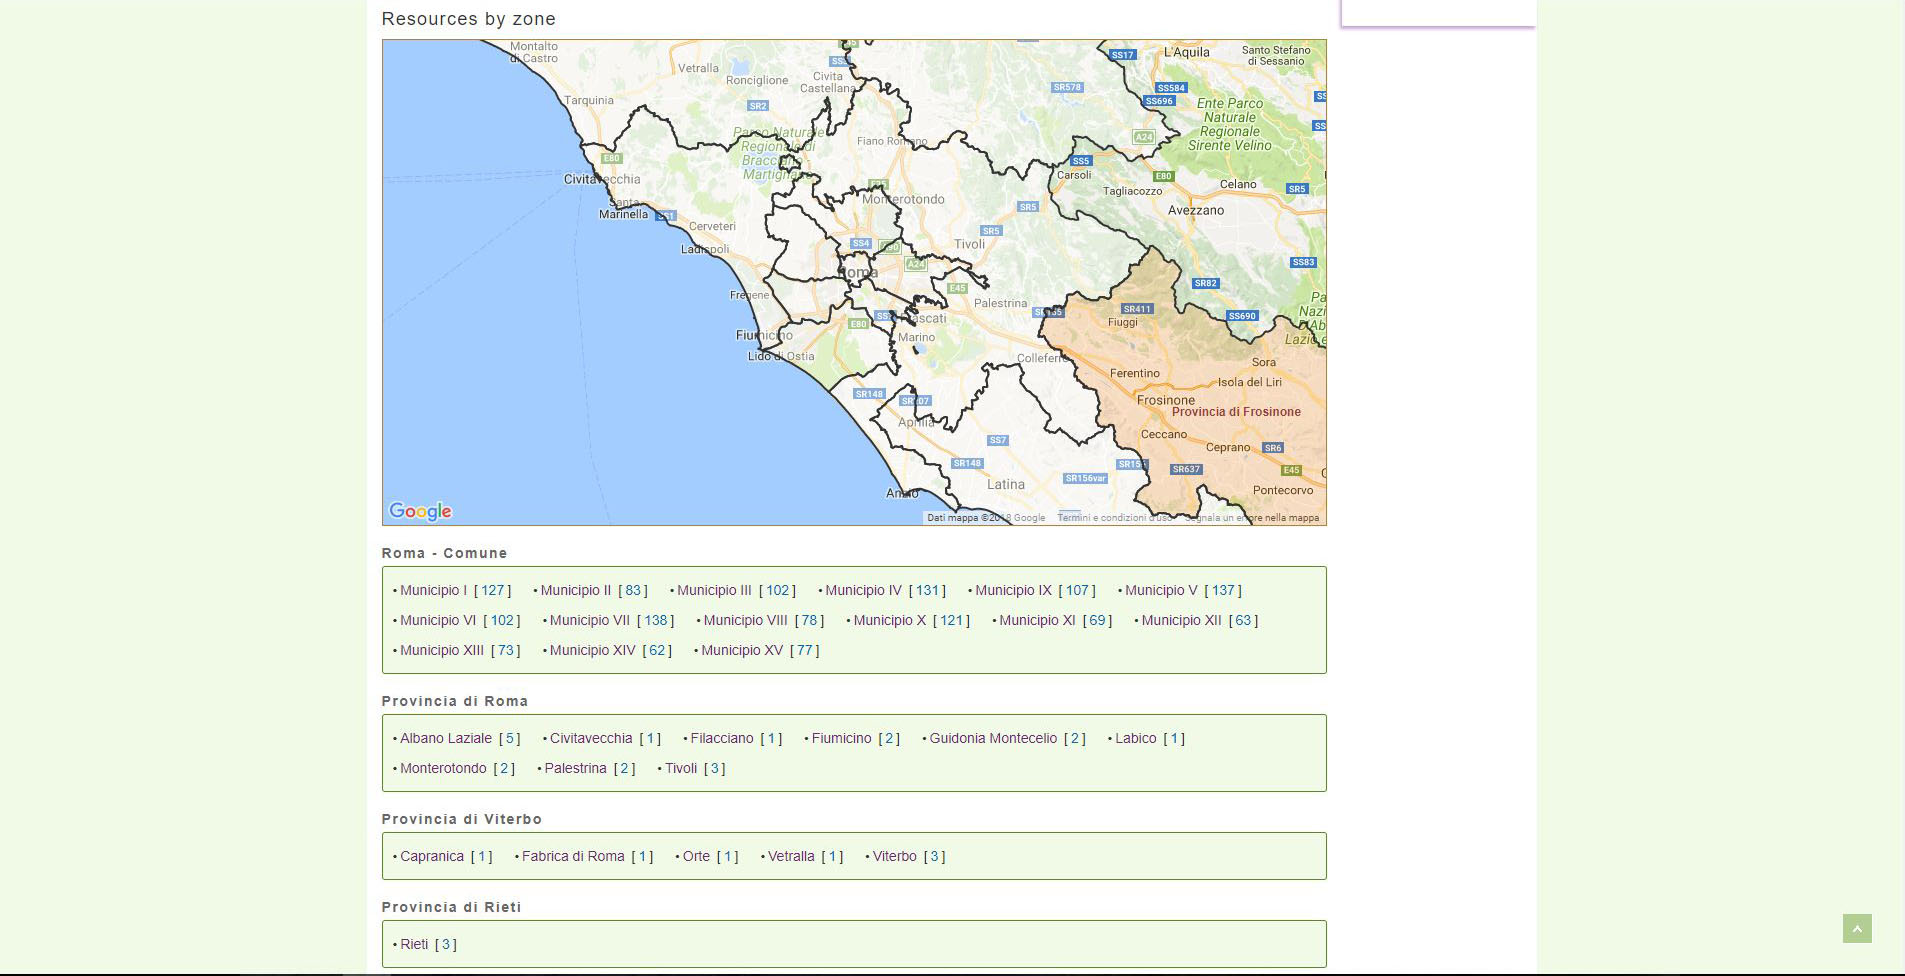The height and width of the screenshot is (976, 1905).
Task: Open Tivoli link in Provincia di Roma list
Action: pyautogui.click(x=681, y=768)
